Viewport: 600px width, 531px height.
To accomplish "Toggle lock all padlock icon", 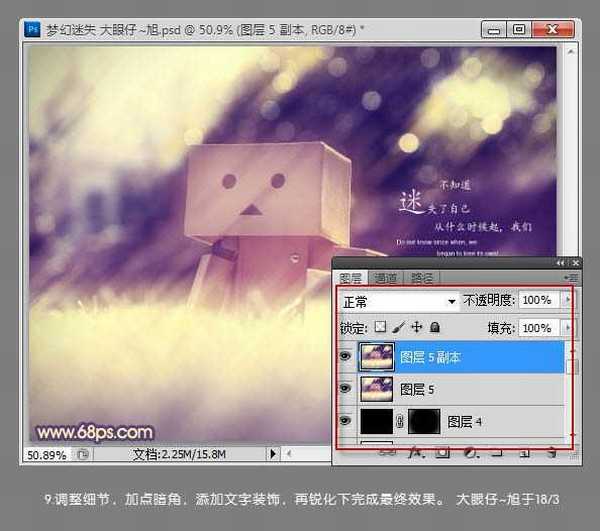I will pos(435,327).
